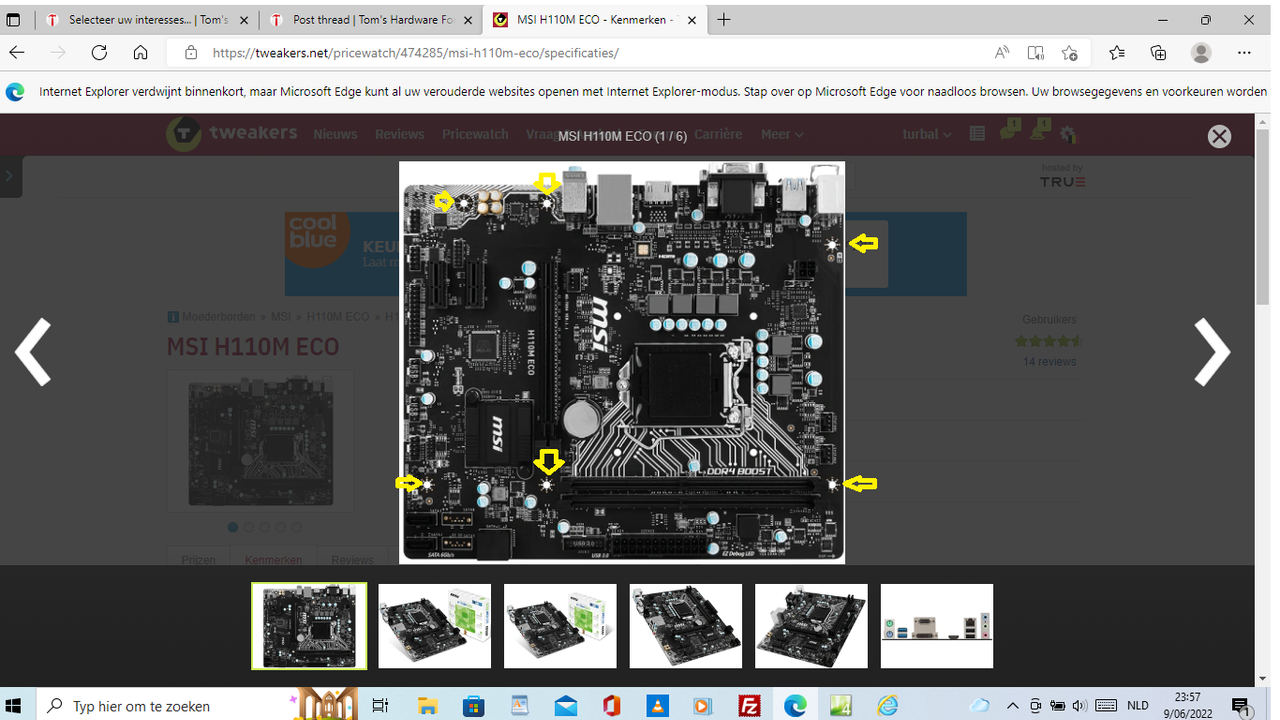This screenshot has height=720, width=1280.
Task: Open Microsoft Store from the taskbar
Action: 473,706
